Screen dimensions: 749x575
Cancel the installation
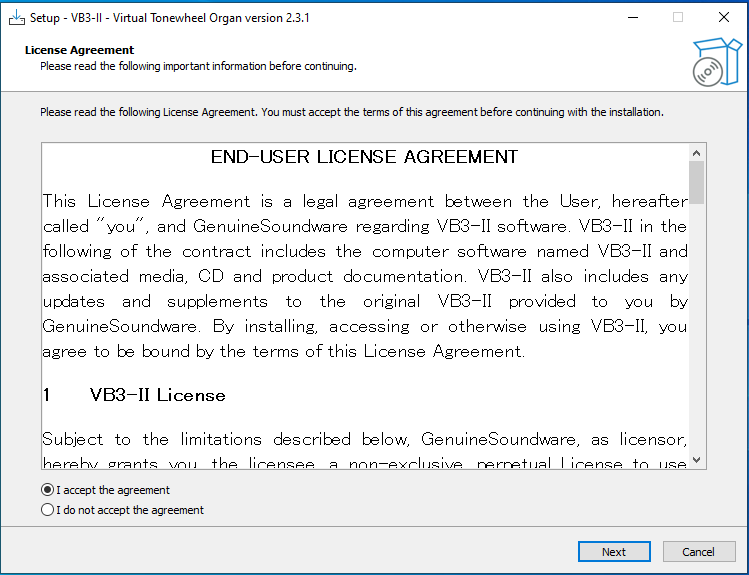[x=699, y=552]
